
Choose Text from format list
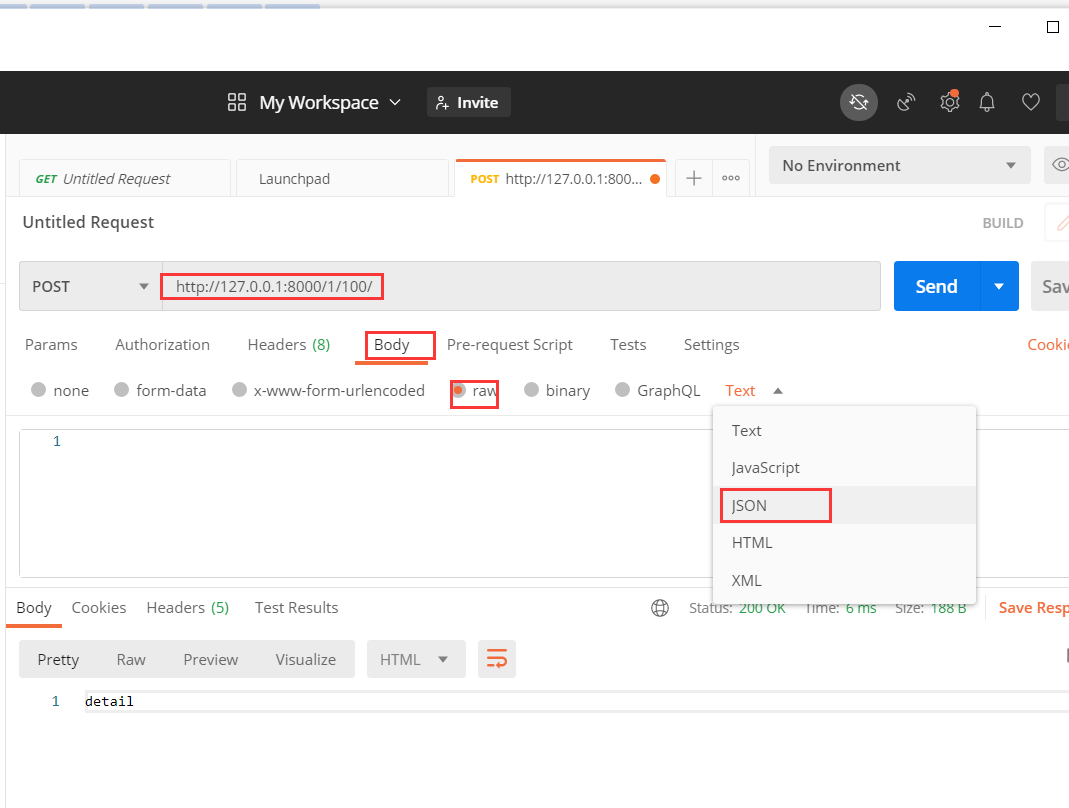[844, 431]
